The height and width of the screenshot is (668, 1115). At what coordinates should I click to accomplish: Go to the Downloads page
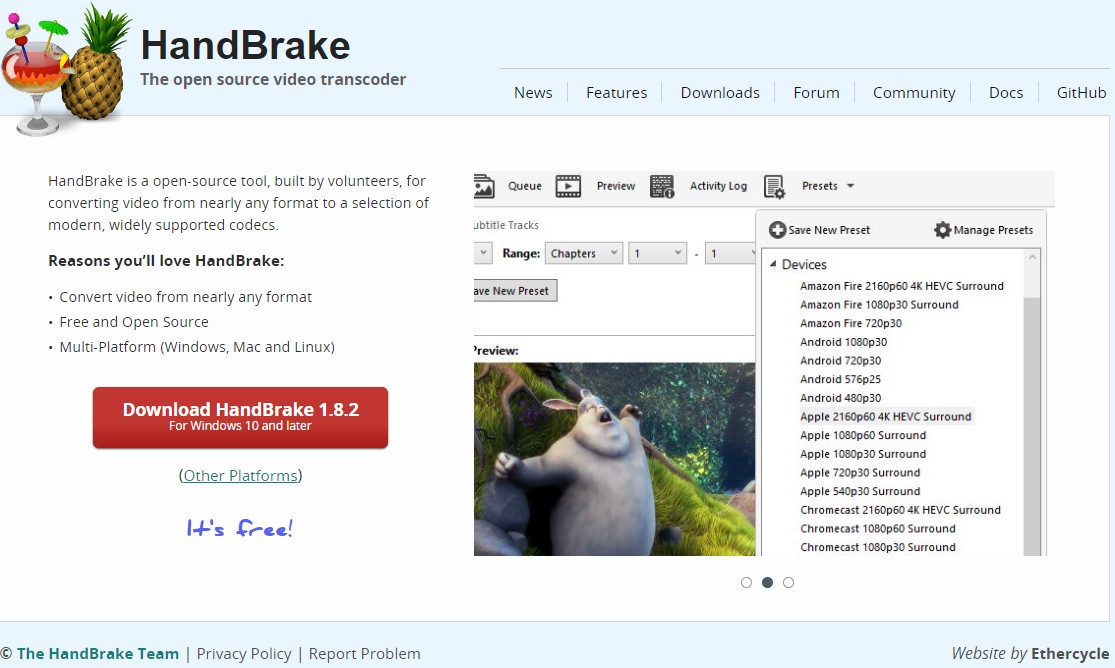pyautogui.click(x=720, y=92)
